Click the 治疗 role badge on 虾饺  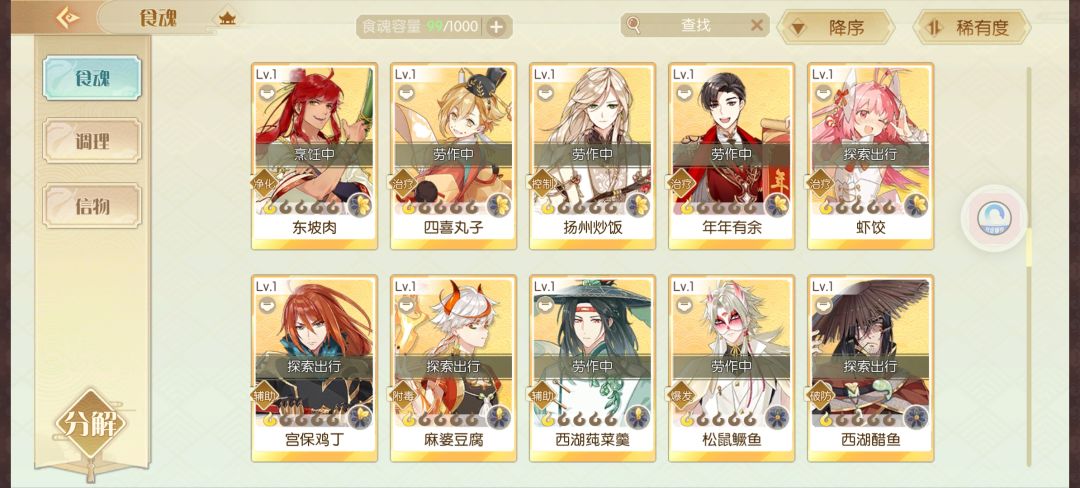[822, 184]
